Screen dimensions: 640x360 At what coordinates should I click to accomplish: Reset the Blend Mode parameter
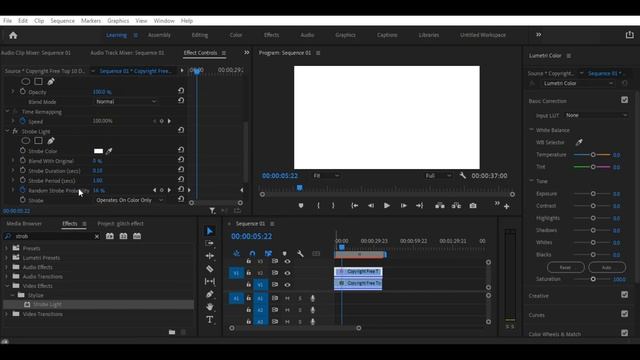[181, 101]
